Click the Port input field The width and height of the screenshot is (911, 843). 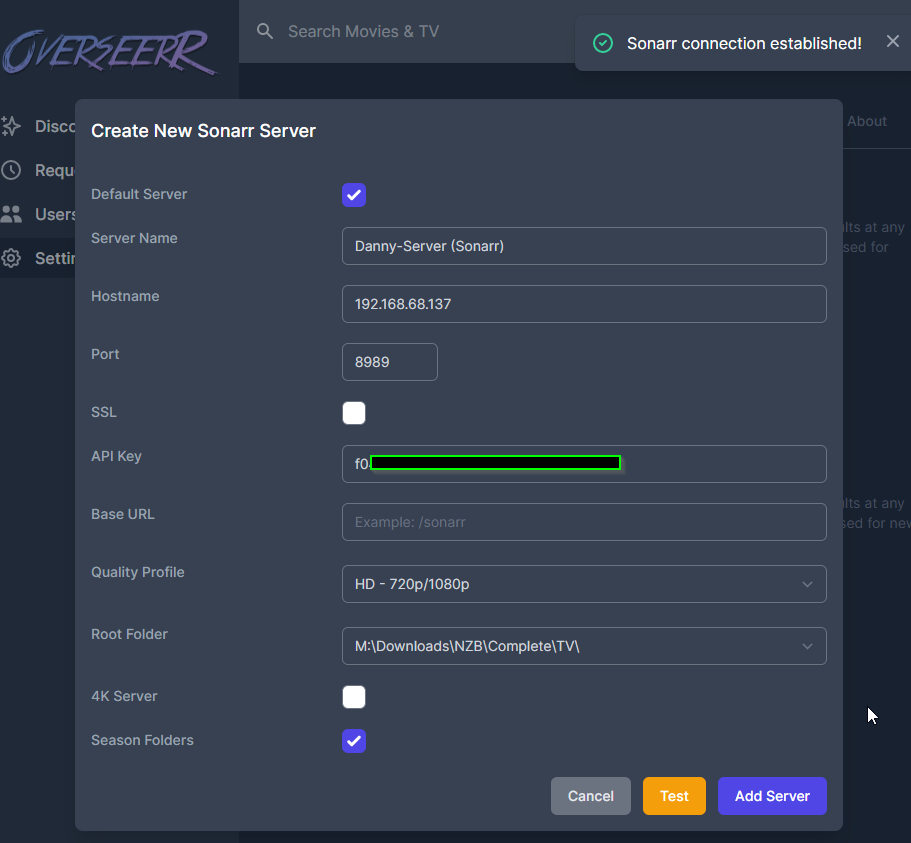pos(390,362)
